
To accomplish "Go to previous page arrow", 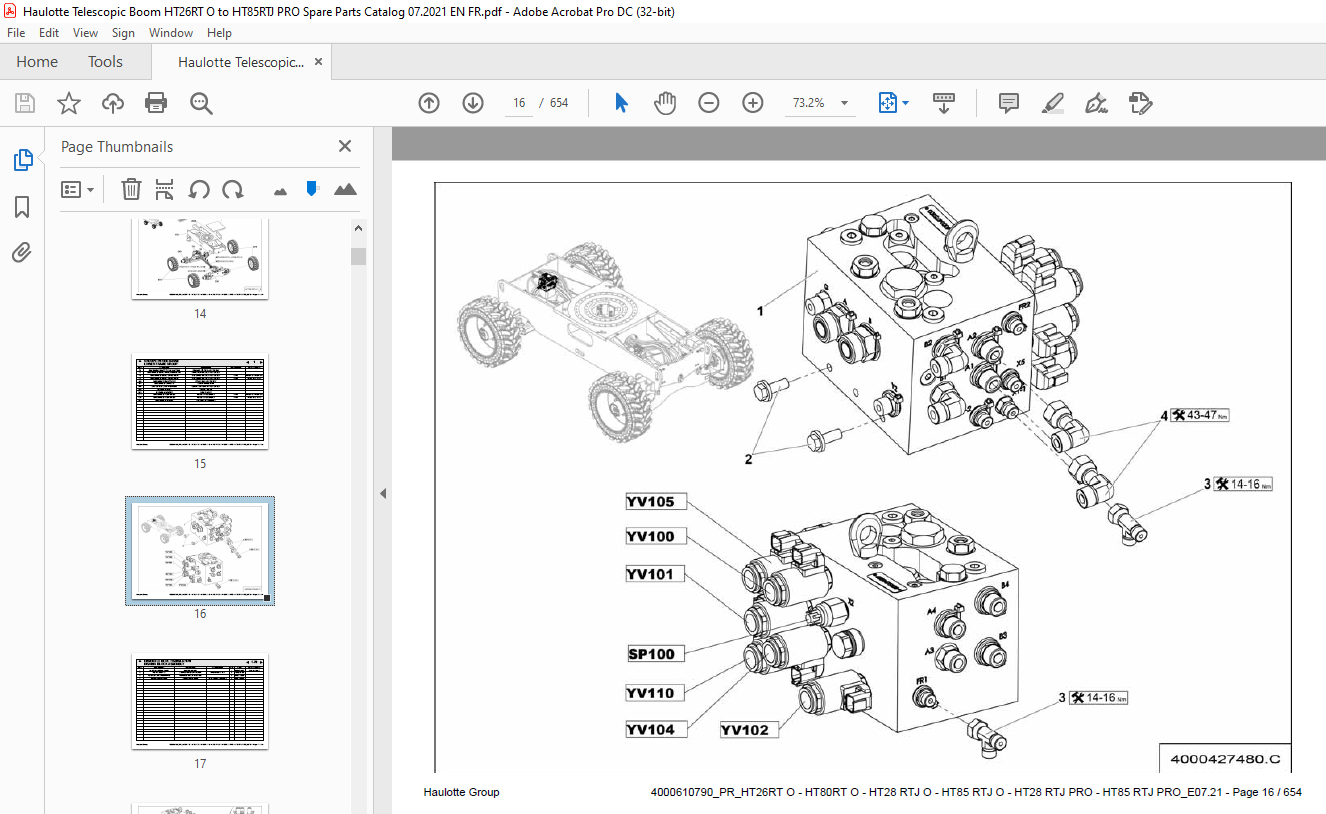I will click(429, 103).
